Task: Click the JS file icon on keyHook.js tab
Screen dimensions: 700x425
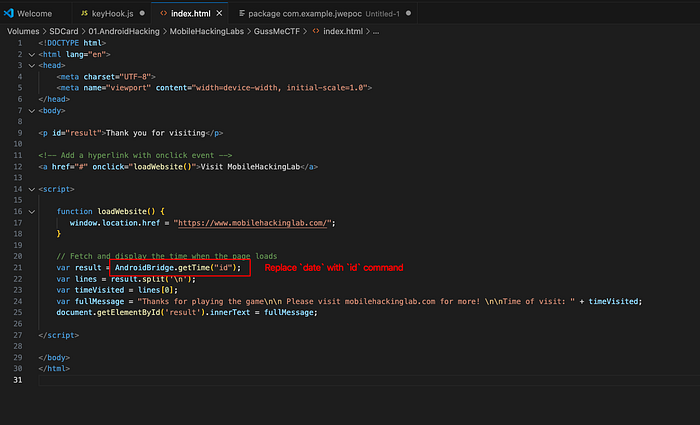Action: pos(84,13)
